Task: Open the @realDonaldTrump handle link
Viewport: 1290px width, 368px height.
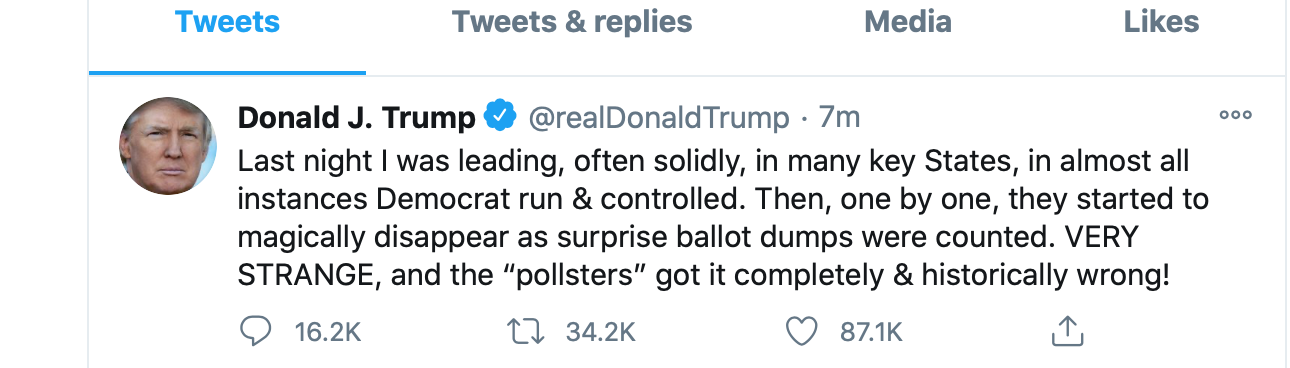Action: [658, 118]
